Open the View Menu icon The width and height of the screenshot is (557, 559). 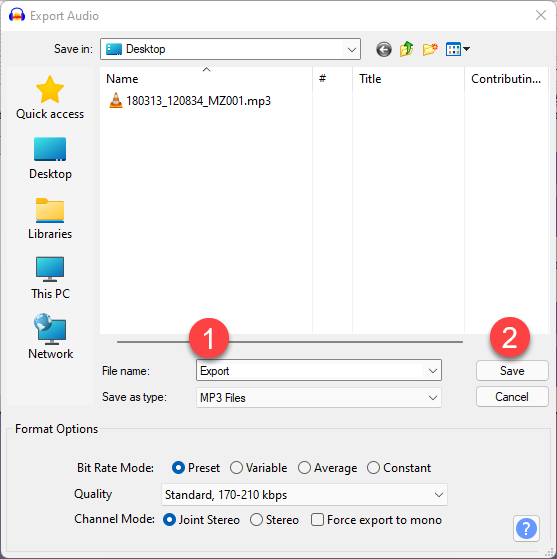[x=458, y=49]
